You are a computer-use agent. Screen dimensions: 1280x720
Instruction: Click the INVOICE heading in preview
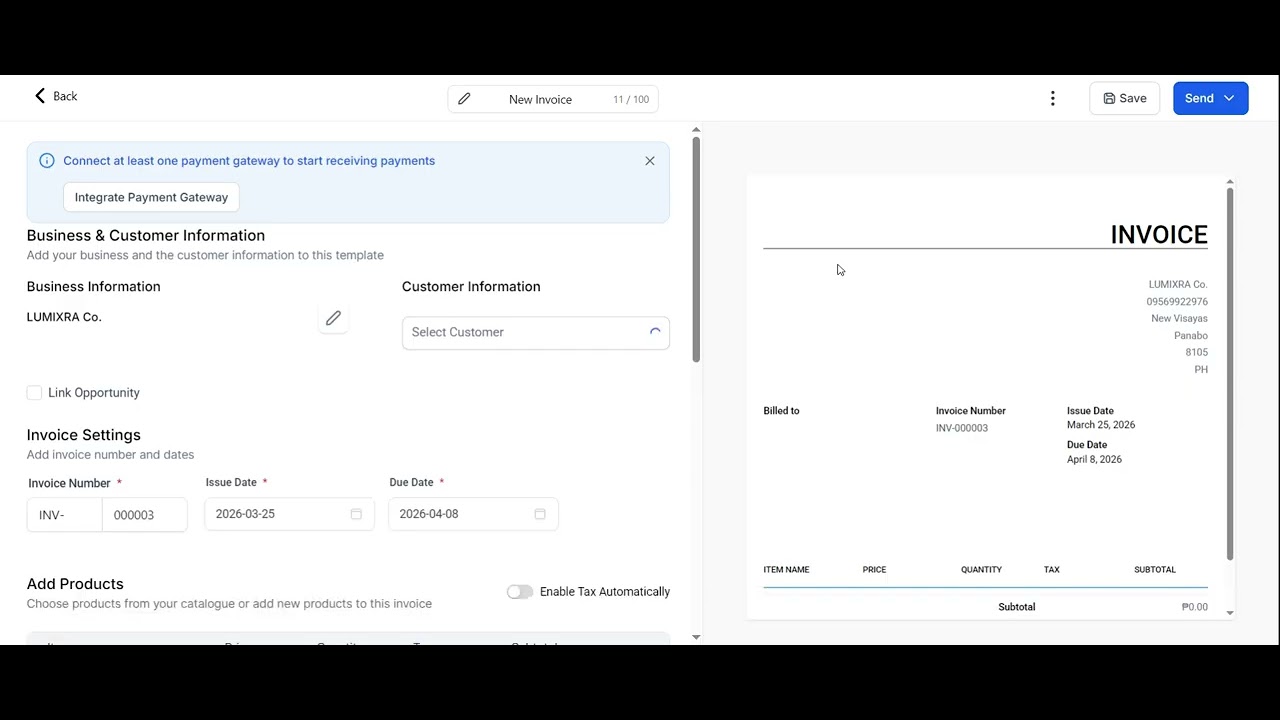tap(1159, 235)
